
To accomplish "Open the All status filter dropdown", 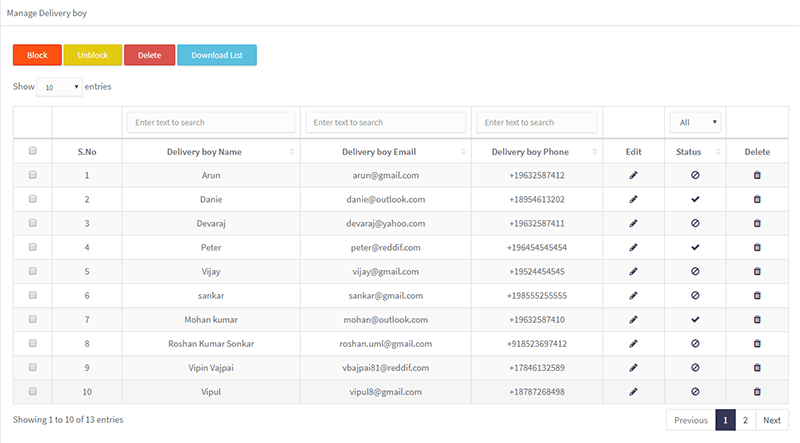I will pos(695,122).
